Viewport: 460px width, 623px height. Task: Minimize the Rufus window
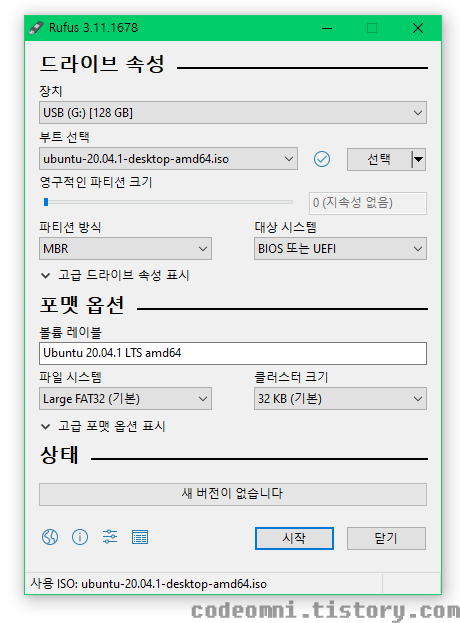[x=327, y=28]
